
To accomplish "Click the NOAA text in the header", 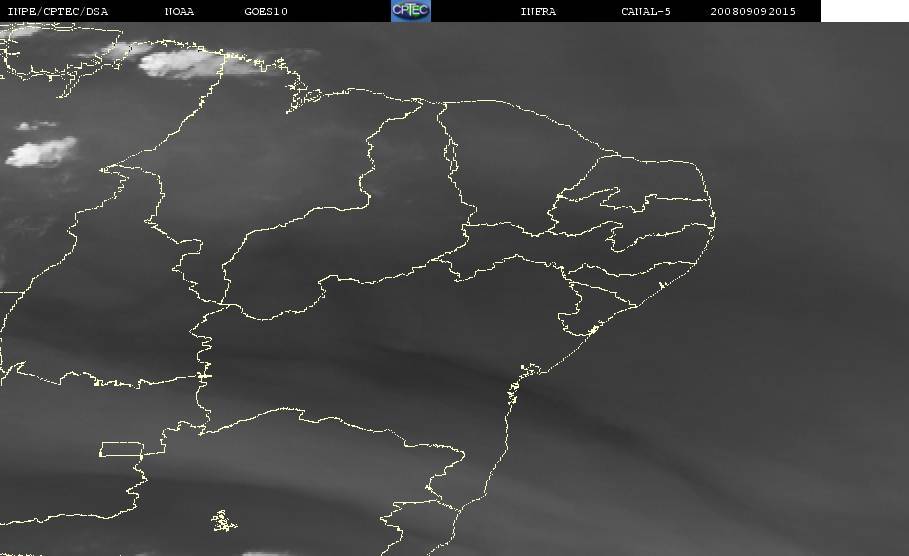I will pos(179,12).
